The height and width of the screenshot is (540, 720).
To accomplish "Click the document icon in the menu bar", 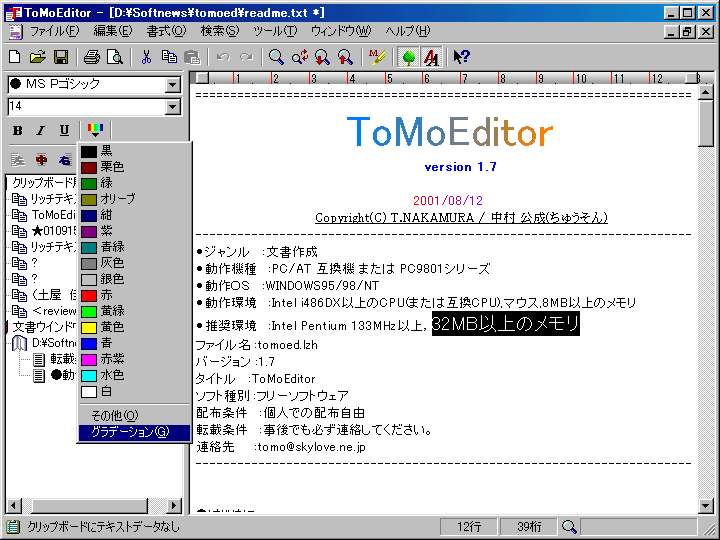I will tap(16, 31).
